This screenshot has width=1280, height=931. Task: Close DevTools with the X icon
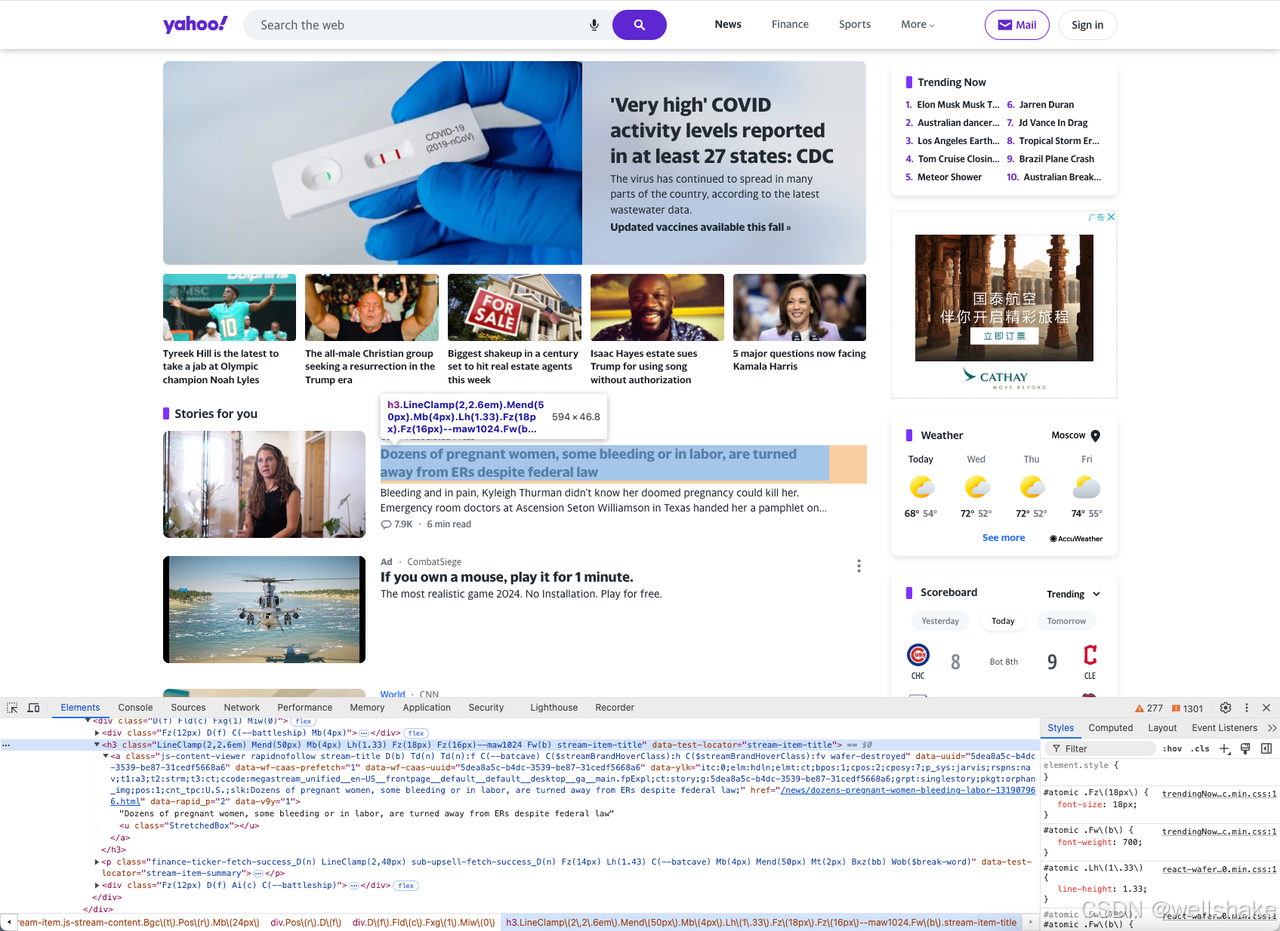pos(1266,707)
